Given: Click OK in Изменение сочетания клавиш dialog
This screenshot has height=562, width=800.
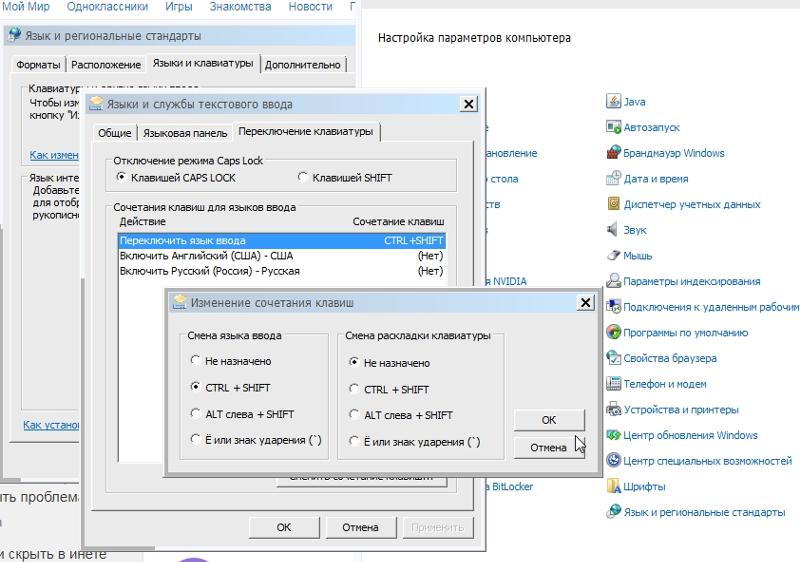Looking at the screenshot, I should point(549,420).
